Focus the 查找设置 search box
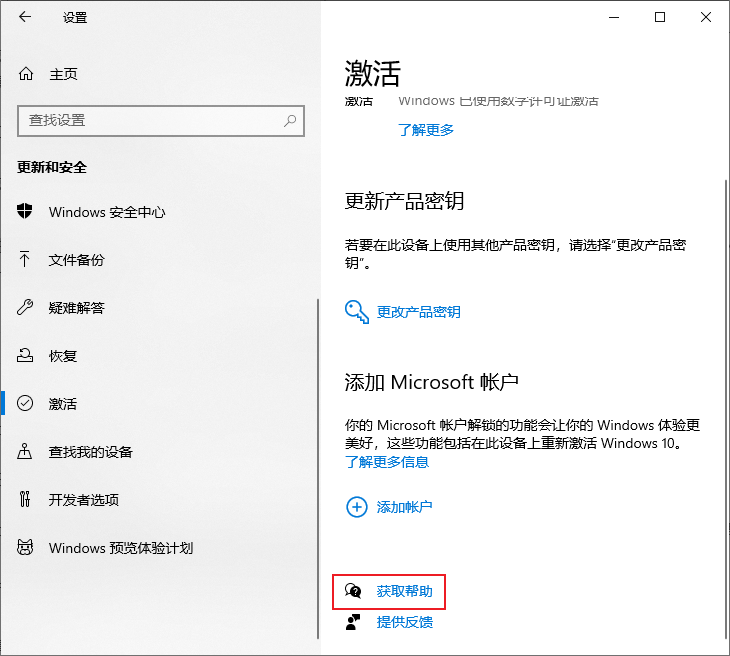 coord(161,121)
